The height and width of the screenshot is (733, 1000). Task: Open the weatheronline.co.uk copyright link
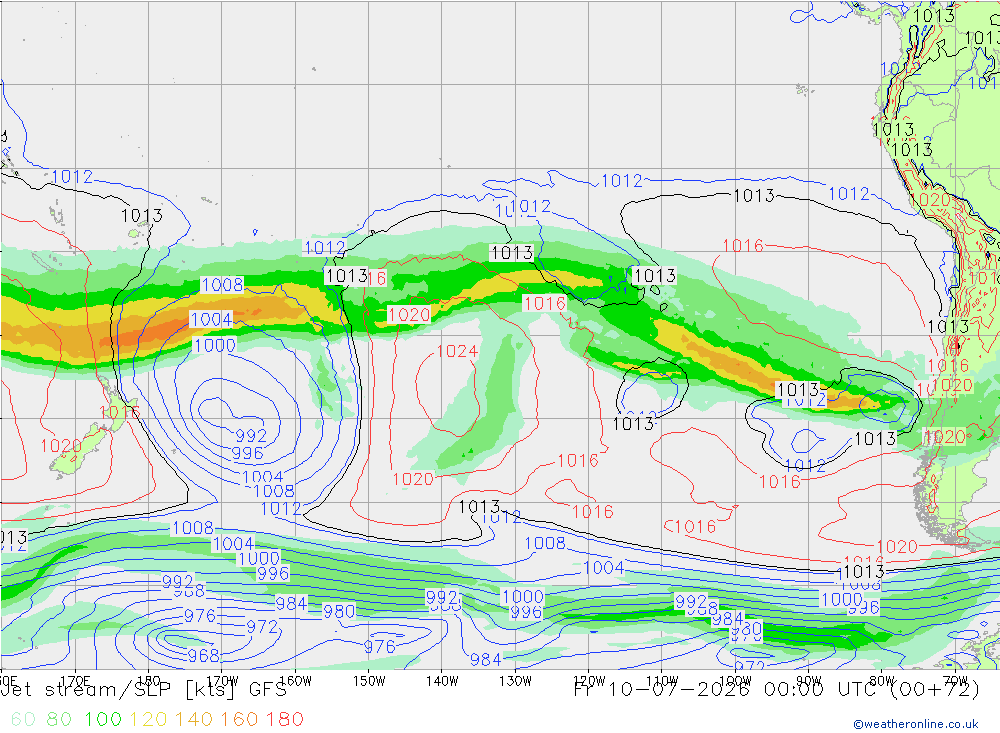pyautogui.click(x=916, y=724)
